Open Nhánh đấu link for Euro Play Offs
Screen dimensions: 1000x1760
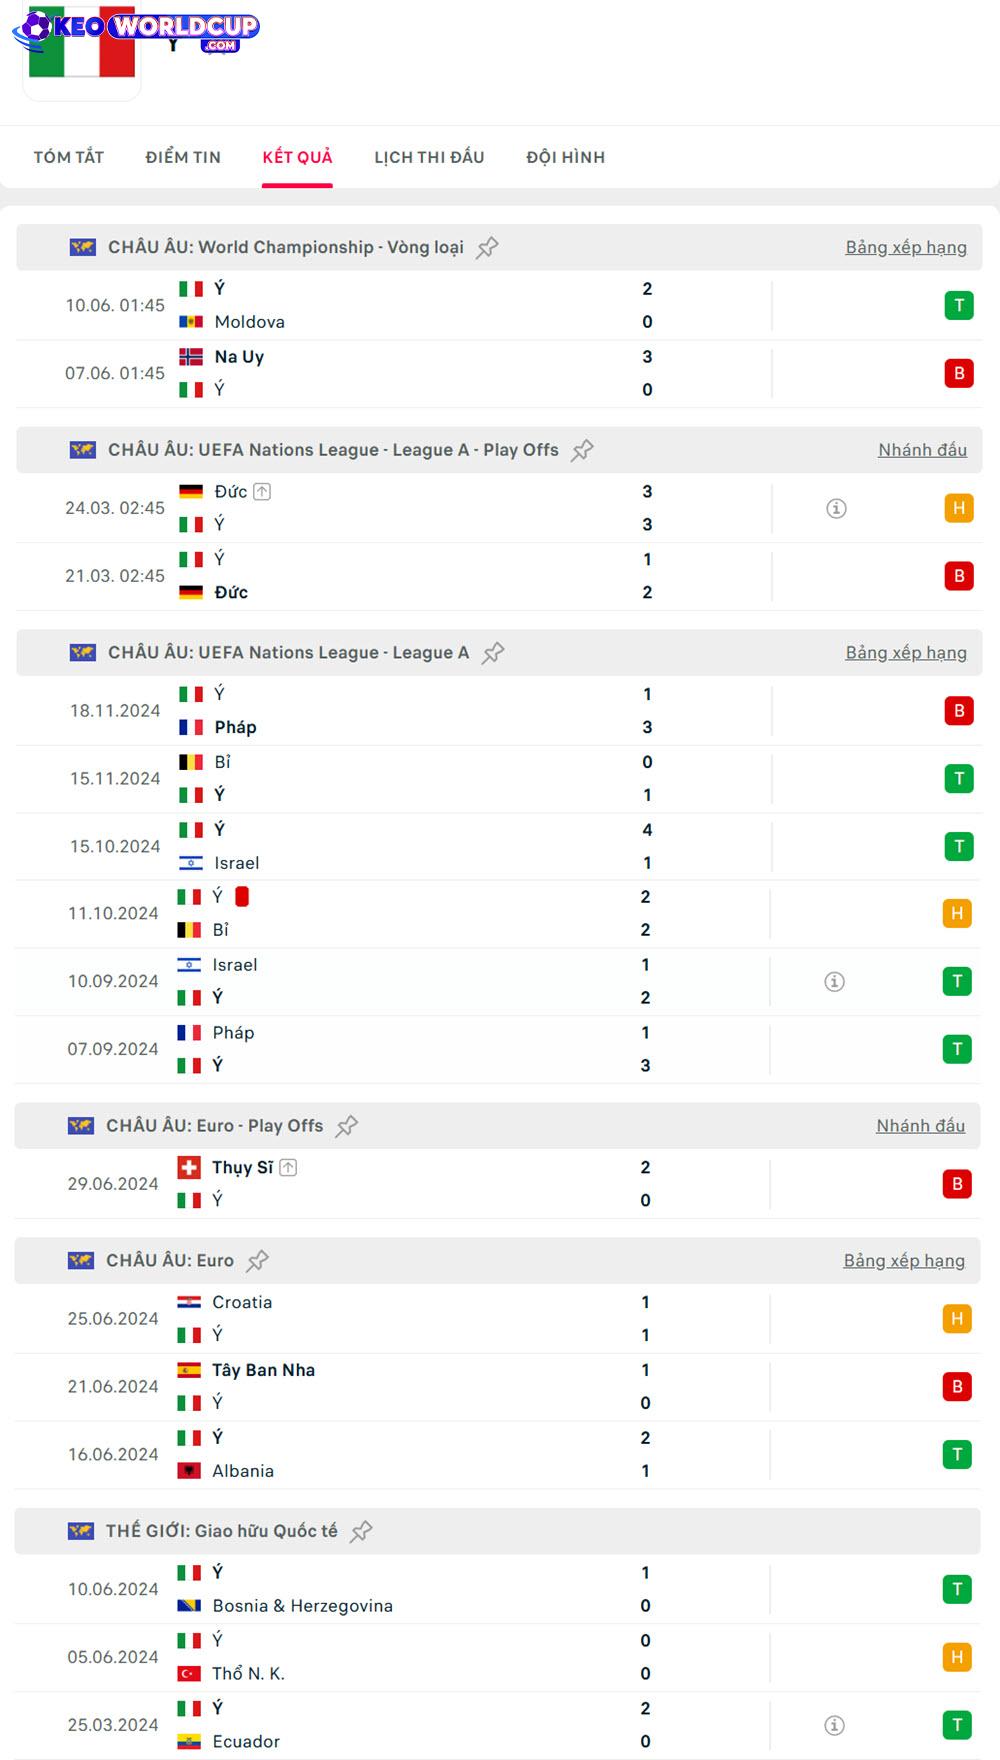921,1126
